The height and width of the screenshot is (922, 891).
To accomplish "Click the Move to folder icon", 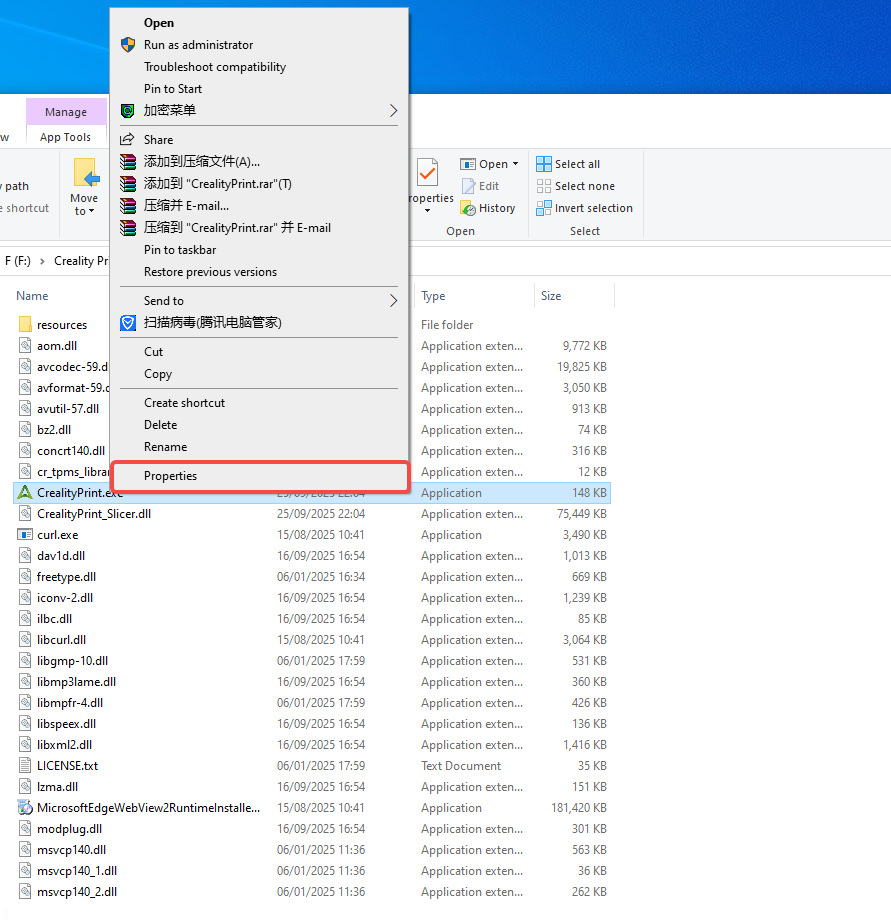I will click(x=86, y=173).
